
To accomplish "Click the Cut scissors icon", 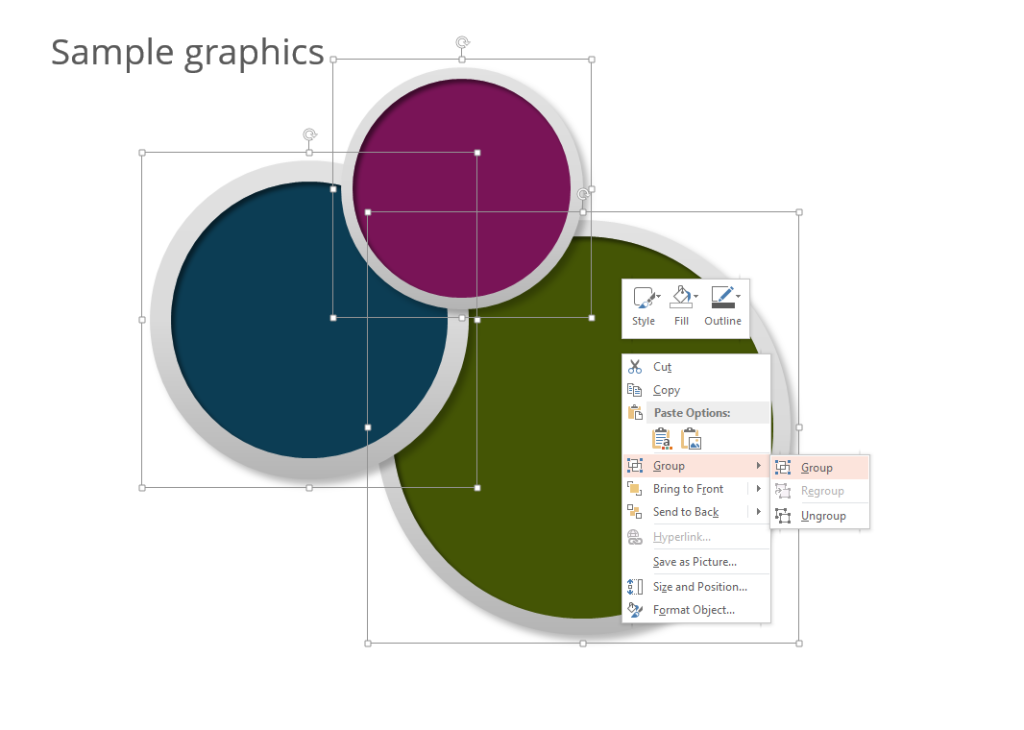I will click(x=634, y=367).
